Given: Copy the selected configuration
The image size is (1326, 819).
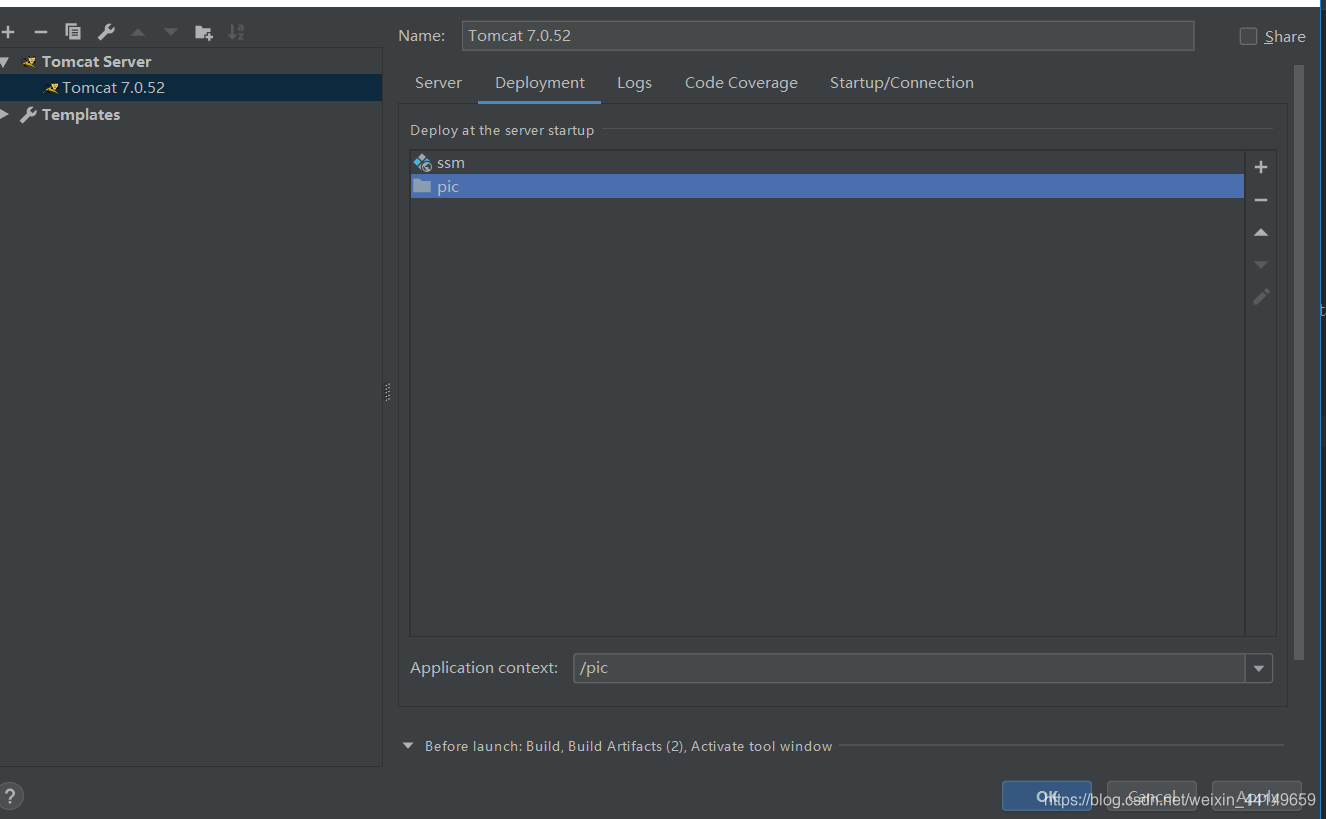Looking at the screenshot, I should click(73, 32).
